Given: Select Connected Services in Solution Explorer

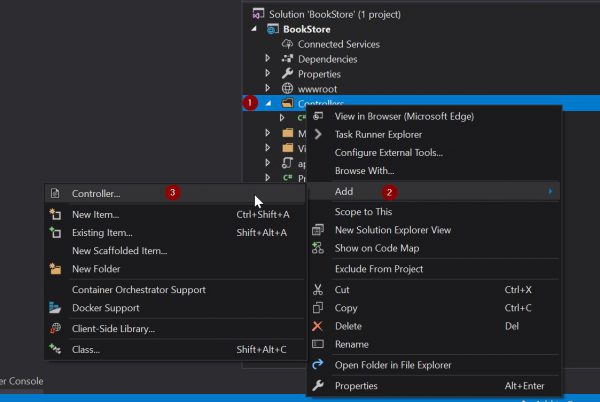Looking at the screenshot, I should [339, 44].
